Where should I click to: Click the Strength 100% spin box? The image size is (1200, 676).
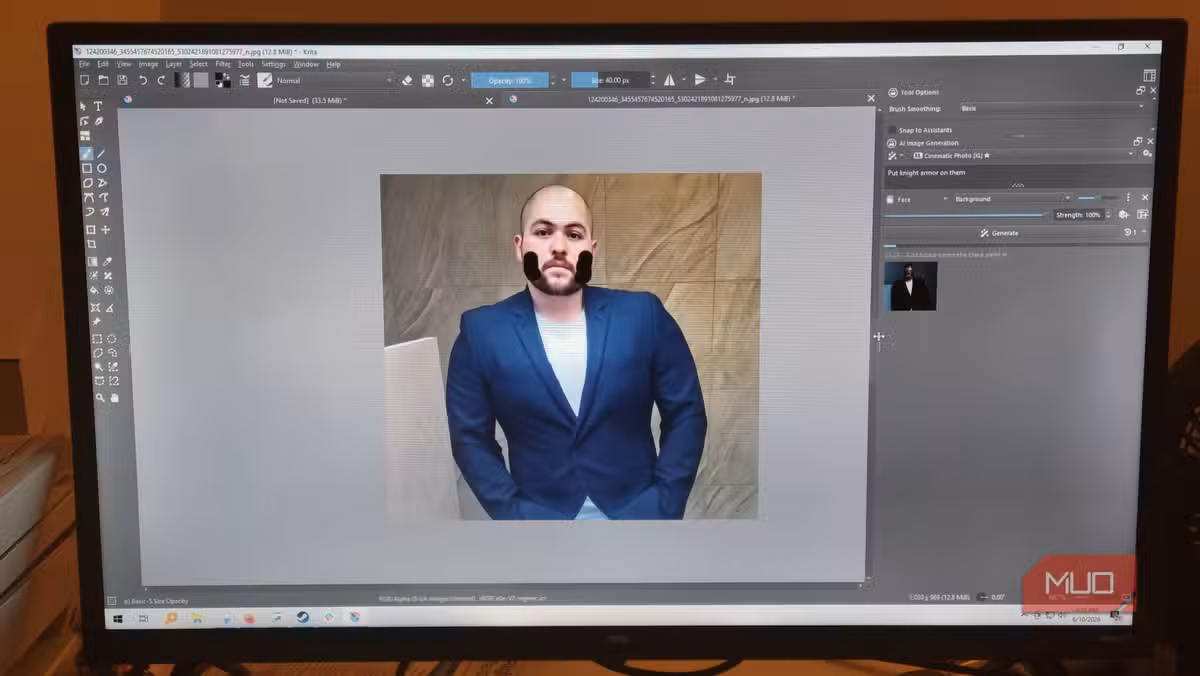[x=1083, y=214]
